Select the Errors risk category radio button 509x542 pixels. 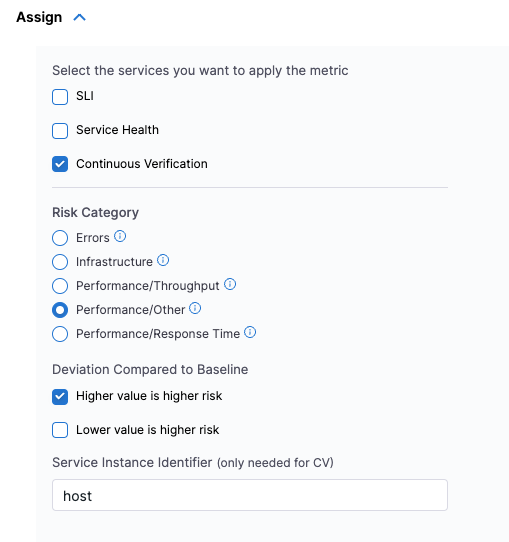pos(60,238)
